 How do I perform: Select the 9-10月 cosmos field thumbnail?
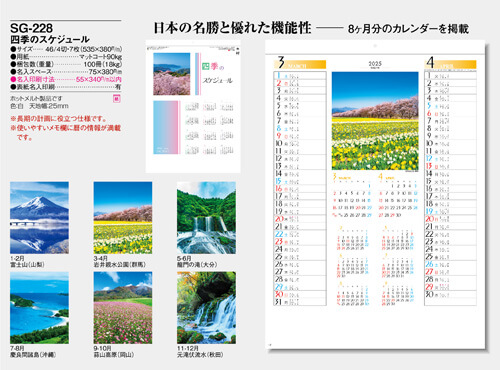pos(123,308)
